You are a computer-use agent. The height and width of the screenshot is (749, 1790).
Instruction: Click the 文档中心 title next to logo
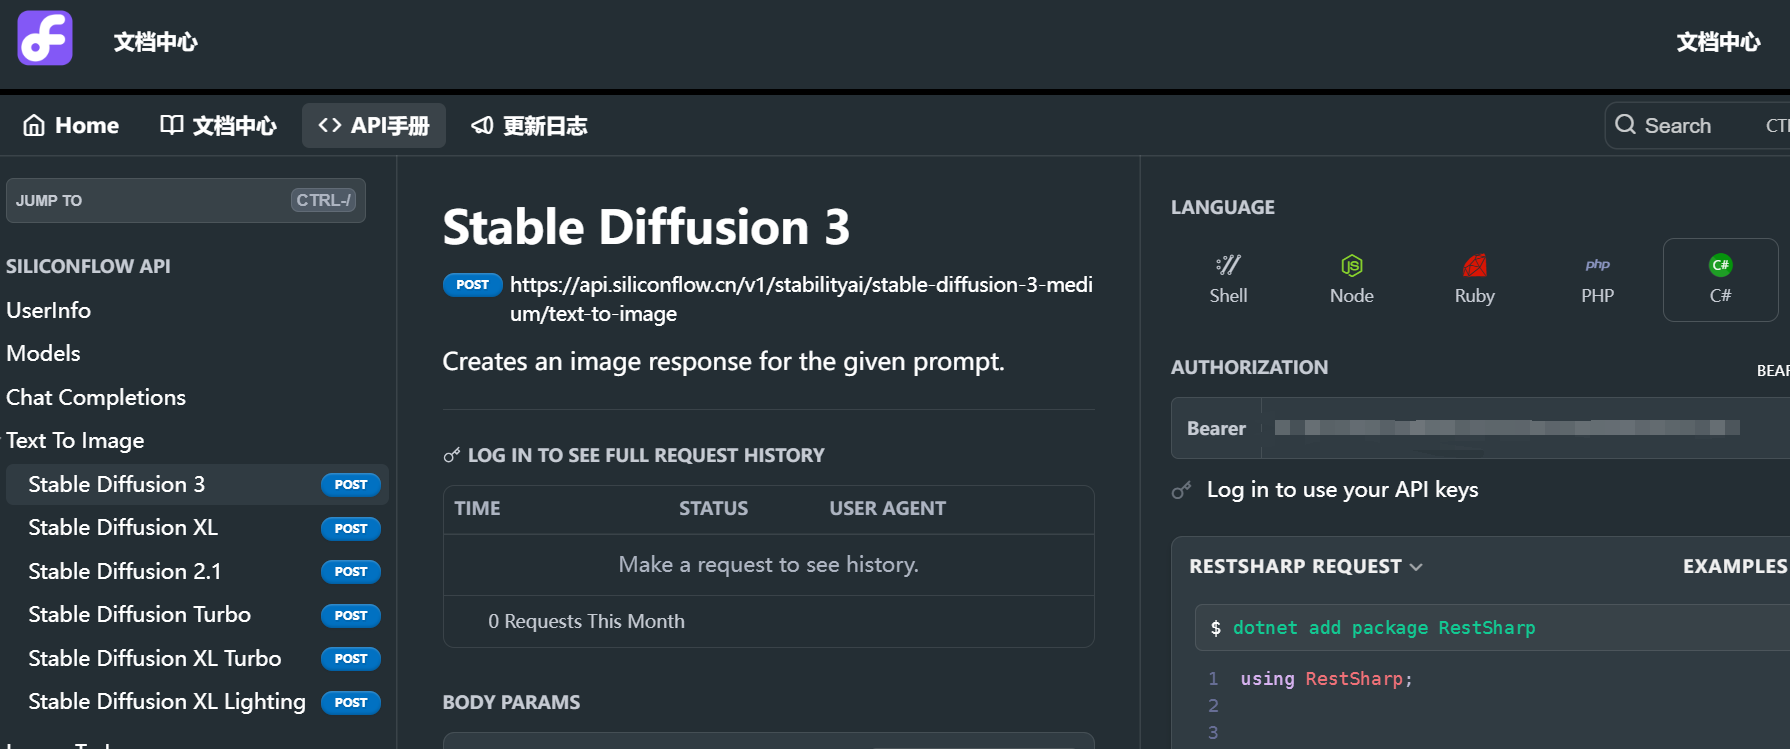click(x=155, y=42)
